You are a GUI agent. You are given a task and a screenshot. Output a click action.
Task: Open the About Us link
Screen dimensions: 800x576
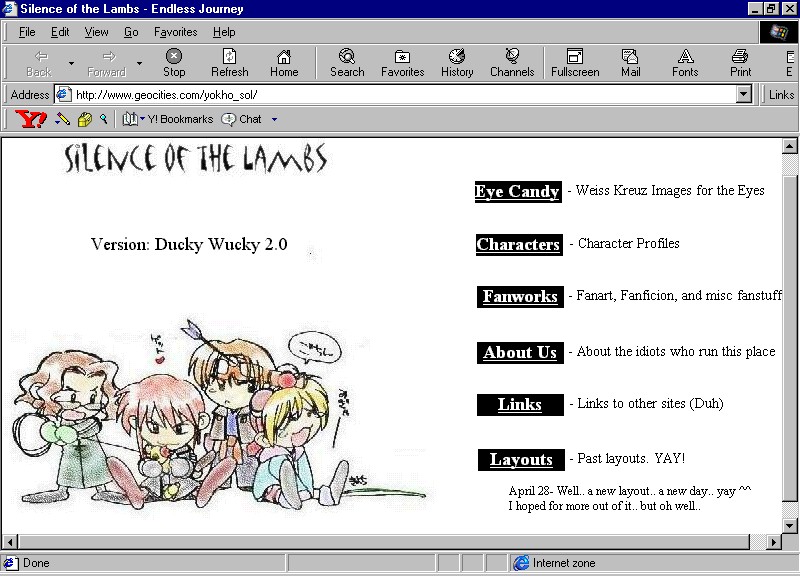click(520, 353)
